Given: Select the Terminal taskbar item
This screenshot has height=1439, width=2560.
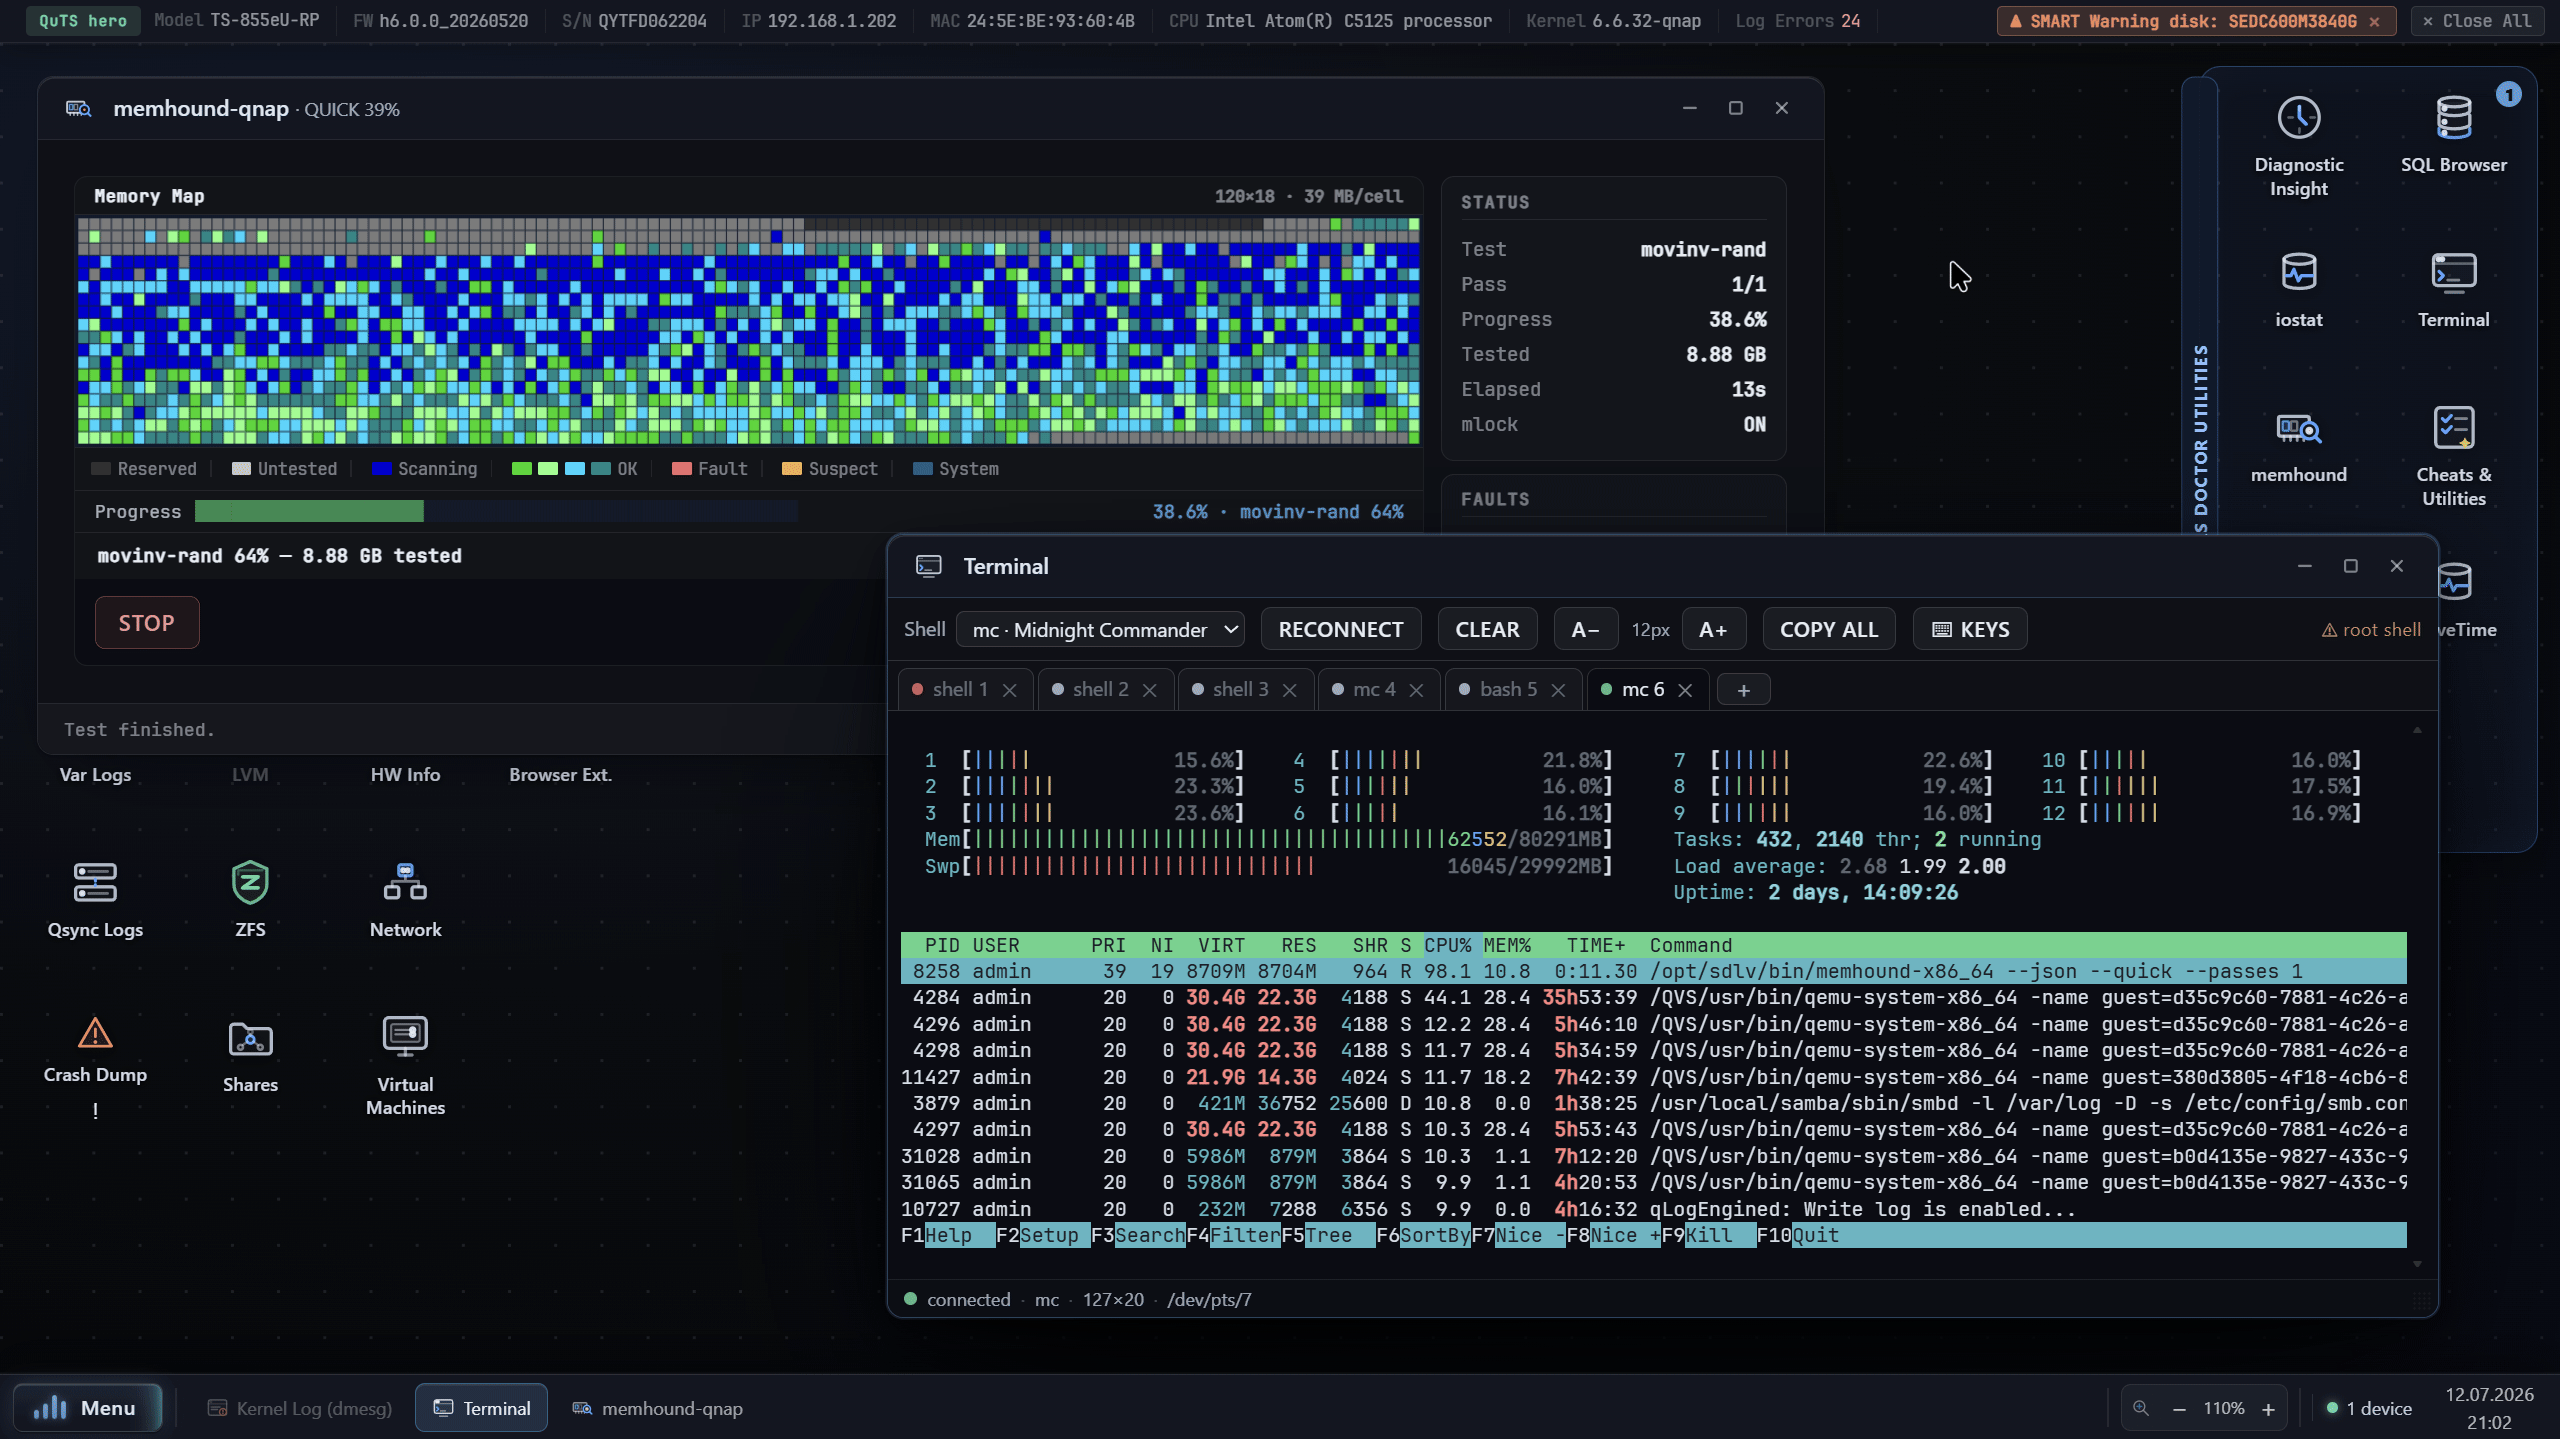Looking at the screenshot, I should [481, 1408].
